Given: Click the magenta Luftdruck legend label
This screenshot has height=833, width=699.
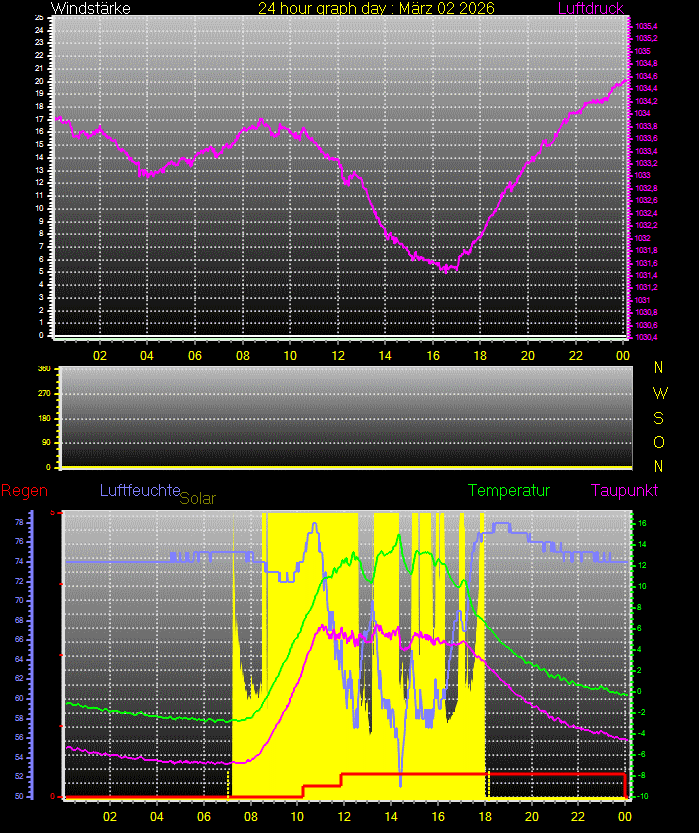Looking at the screenshot, I should [590, 9].
